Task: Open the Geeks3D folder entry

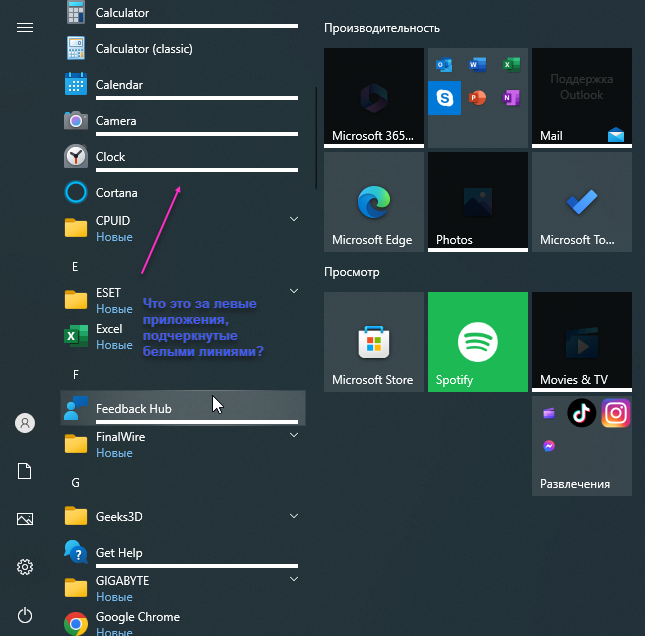Action: 183,516
